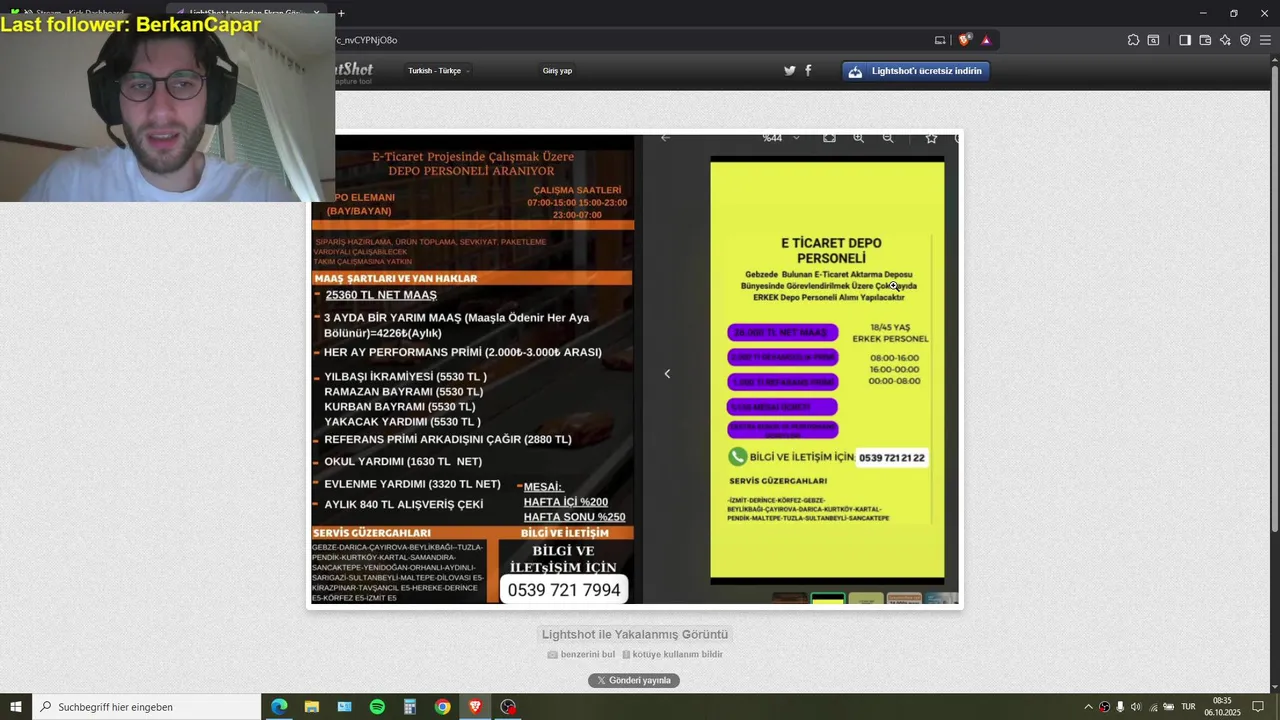Toggle the browser sidebar panel icon
Image resolution: width=1280 pixels, height=720 pixels.
click(1185, 40)
